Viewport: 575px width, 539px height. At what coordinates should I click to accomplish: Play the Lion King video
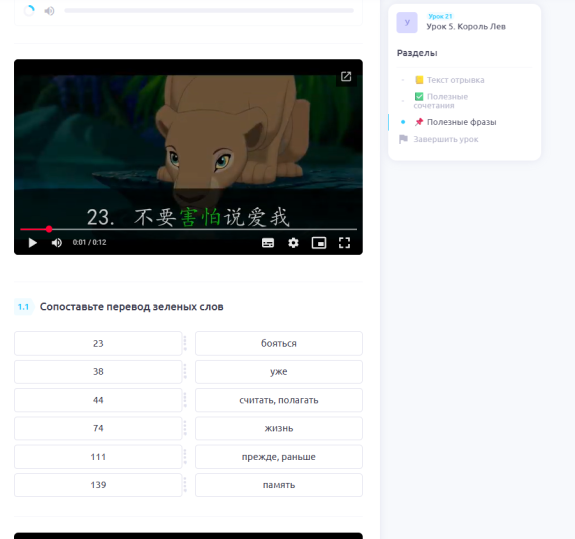[33, 243]
